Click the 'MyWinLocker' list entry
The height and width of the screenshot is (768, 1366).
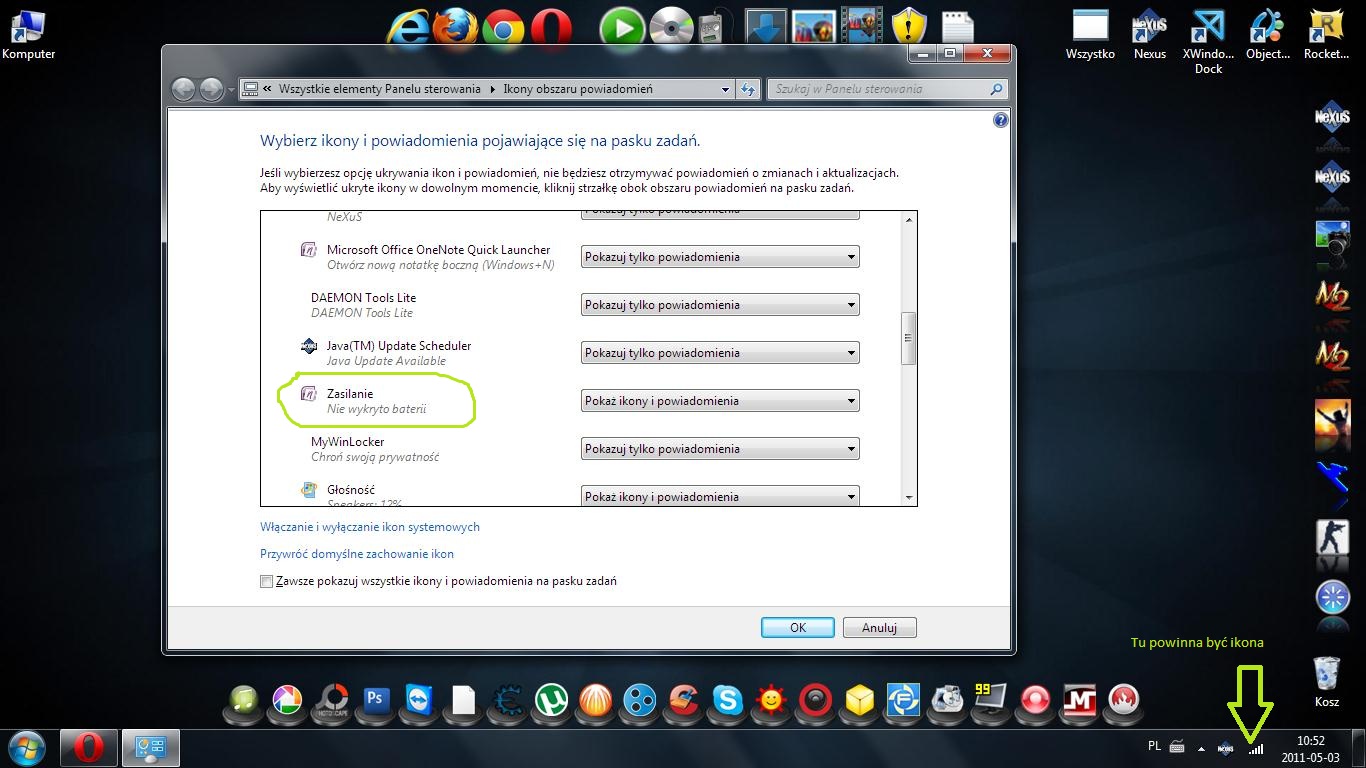click(375, 449)
